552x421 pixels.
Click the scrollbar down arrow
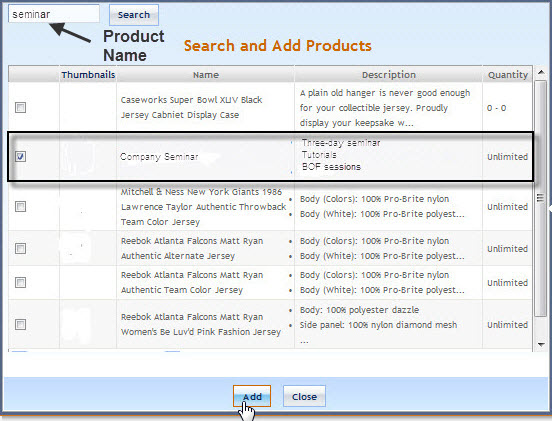click(x=541, y=344)
